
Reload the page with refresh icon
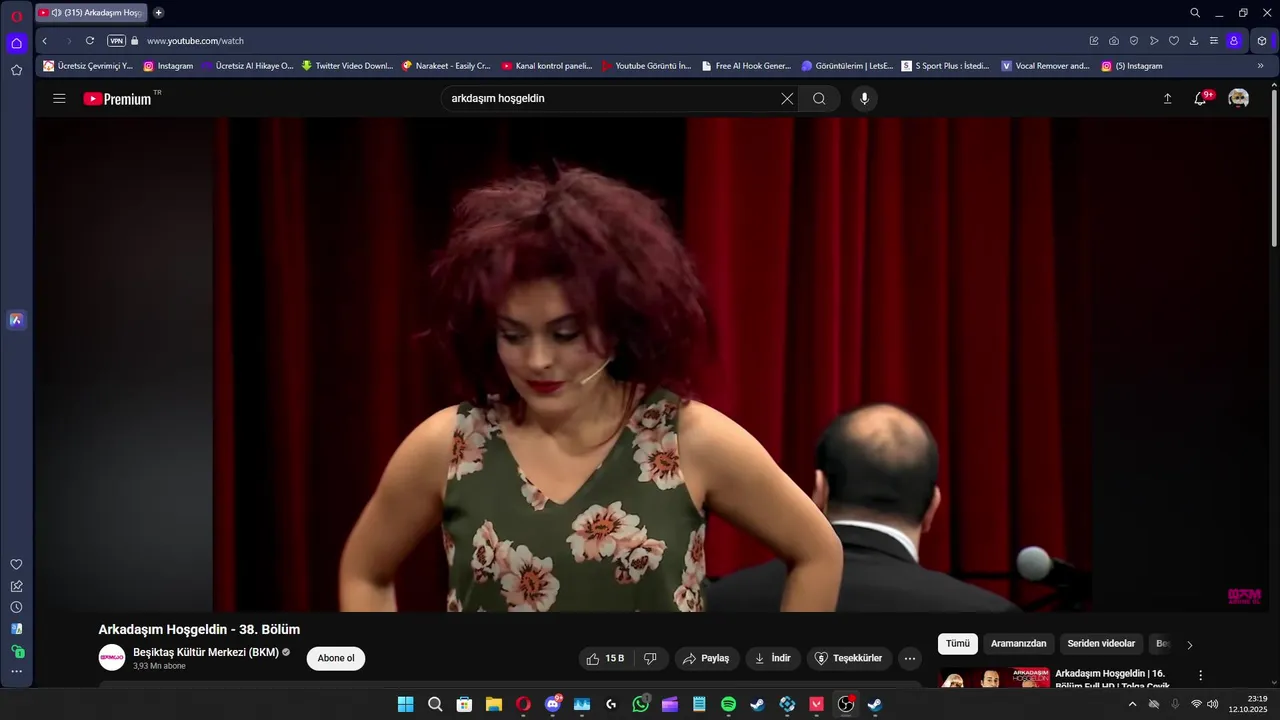coord(90,41)
